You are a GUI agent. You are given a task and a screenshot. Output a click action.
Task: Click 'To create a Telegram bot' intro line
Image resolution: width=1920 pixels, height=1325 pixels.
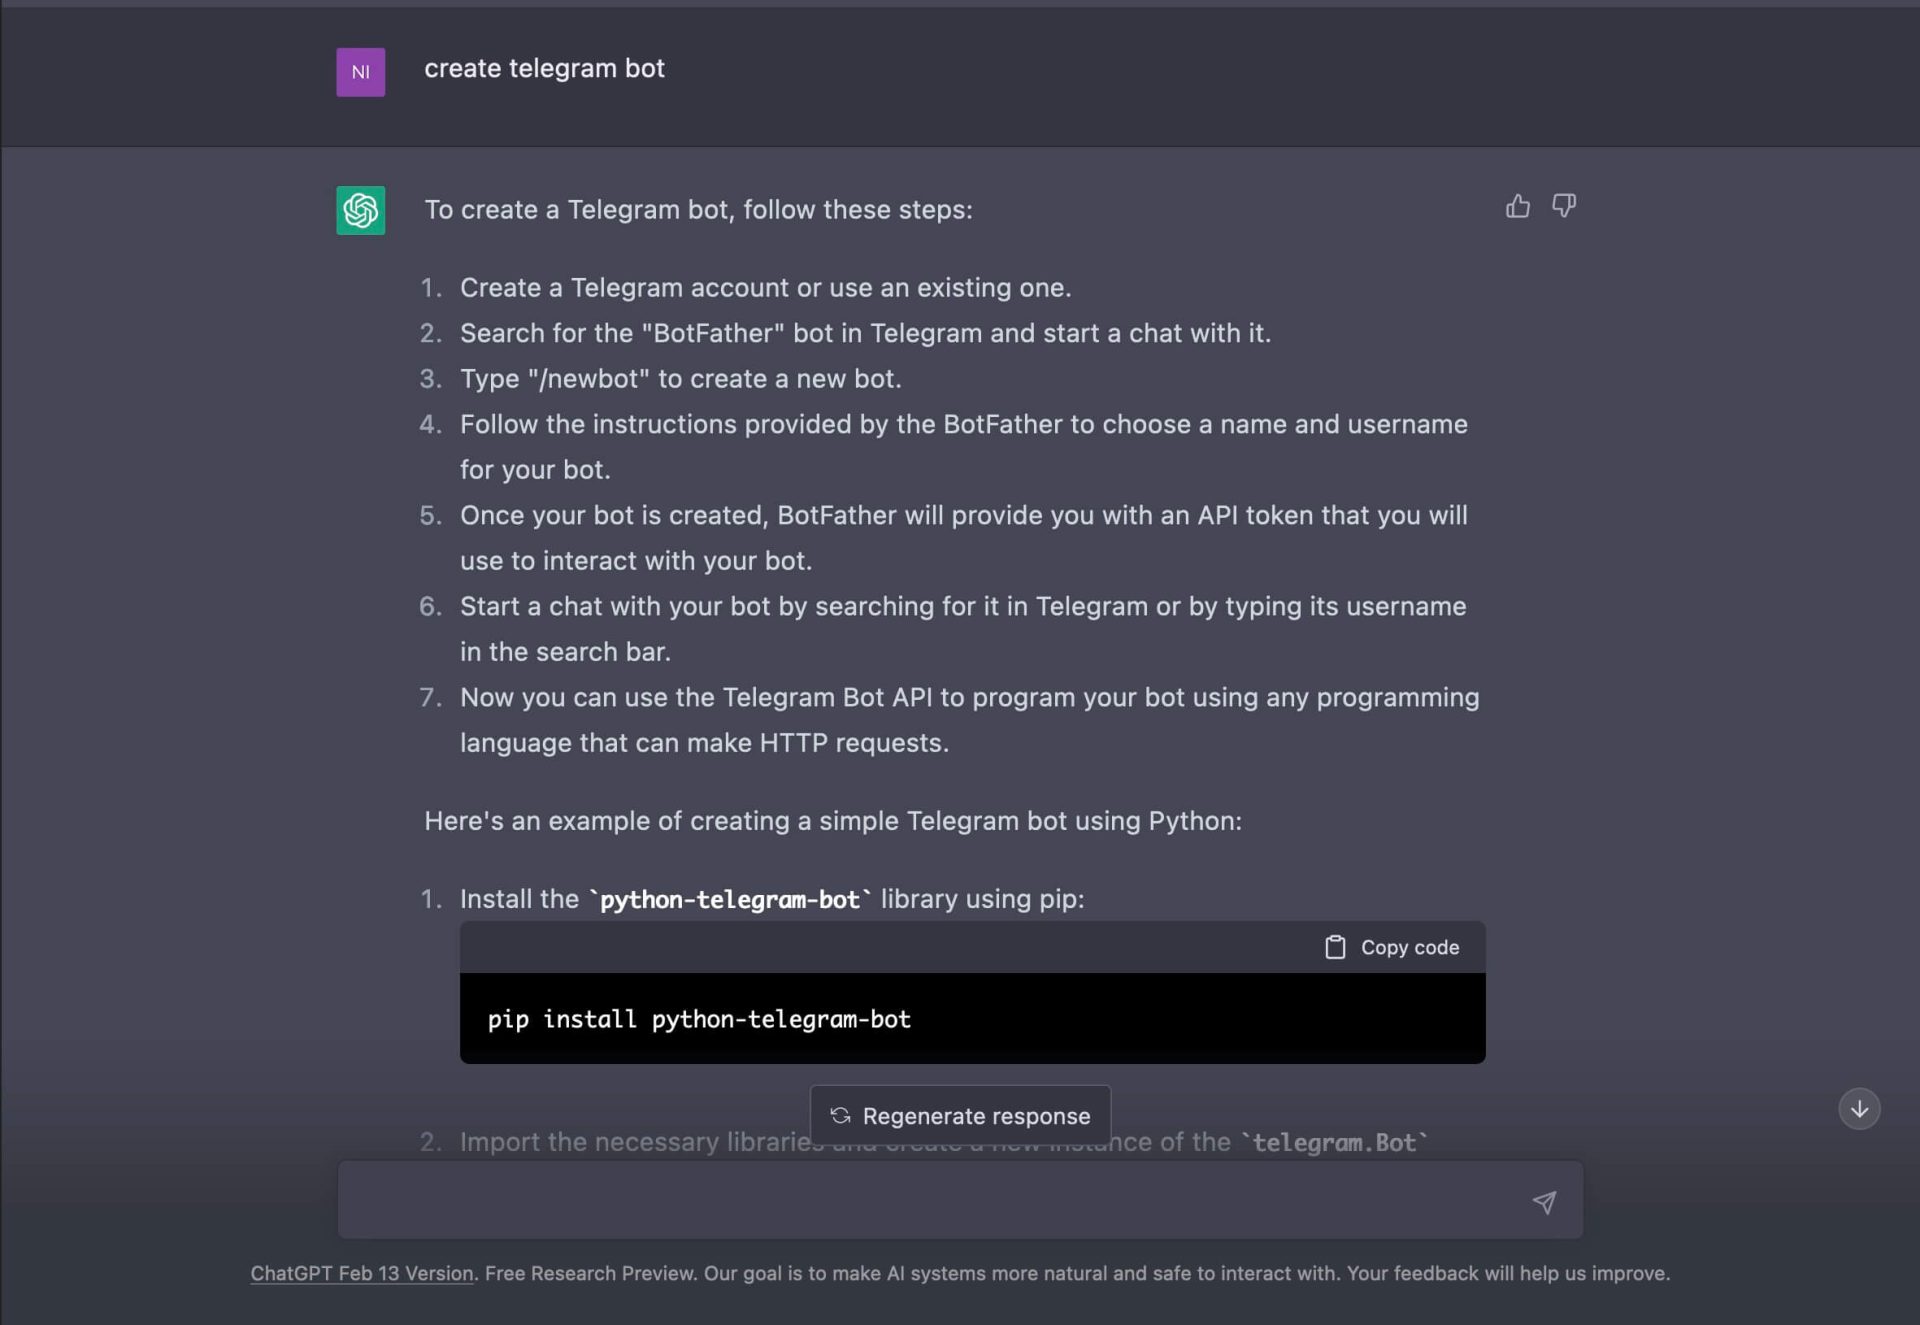tap(698, 210)
